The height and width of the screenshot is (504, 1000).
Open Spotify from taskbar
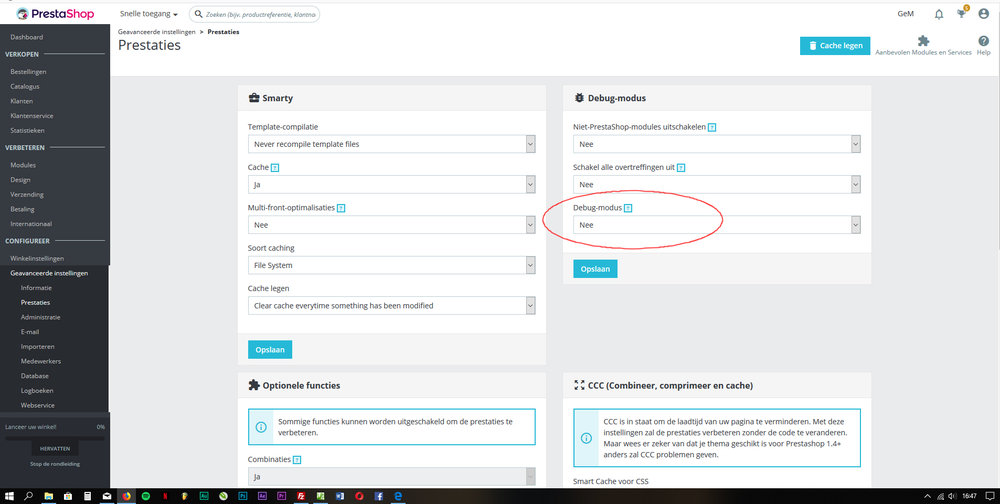(145, 496)
